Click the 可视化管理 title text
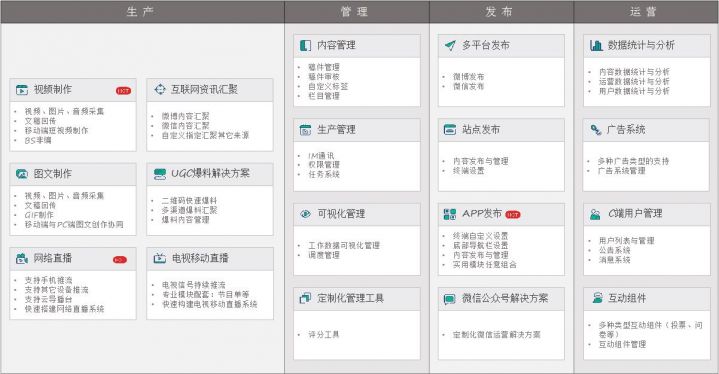The image size is (719, 374). 341,214
